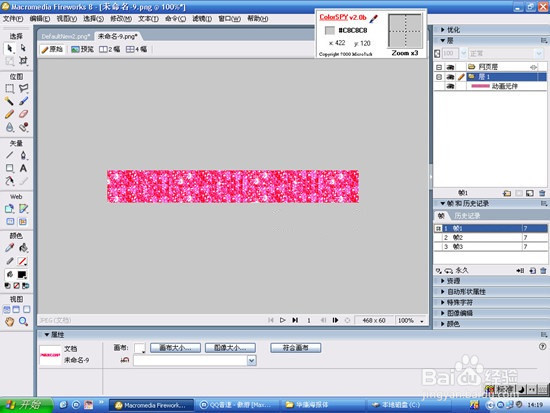
Task: Select the Zoom magnifier tool
Action: point(23,321)
